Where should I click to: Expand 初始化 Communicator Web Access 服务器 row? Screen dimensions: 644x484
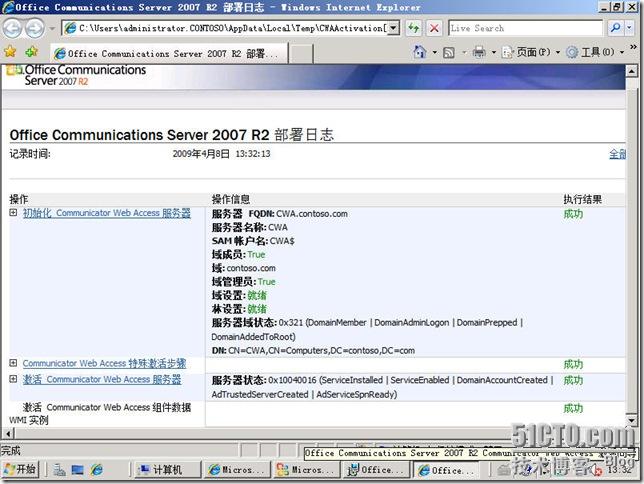[x=13, y=212]
